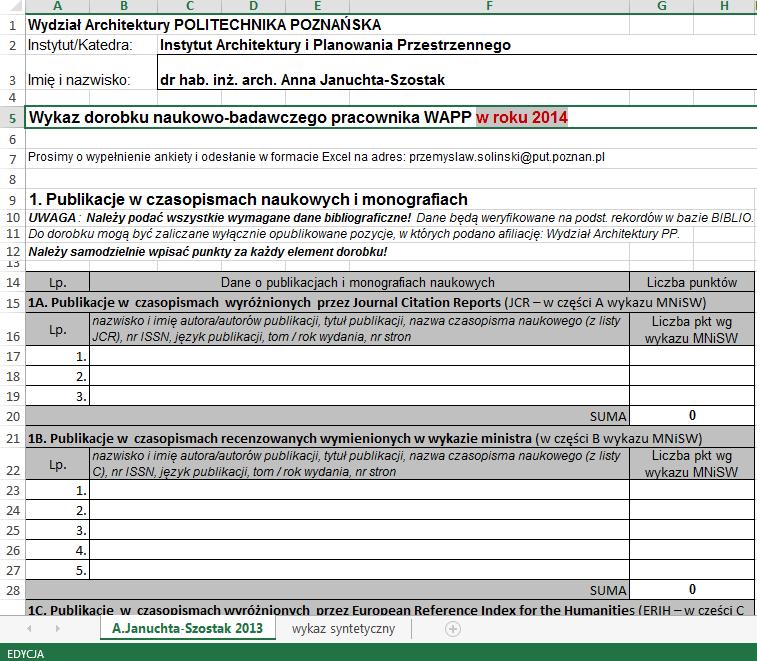Click publication entry cell in row 27
This screenshot has height=661, width=757.
click(x=359, y=570)
